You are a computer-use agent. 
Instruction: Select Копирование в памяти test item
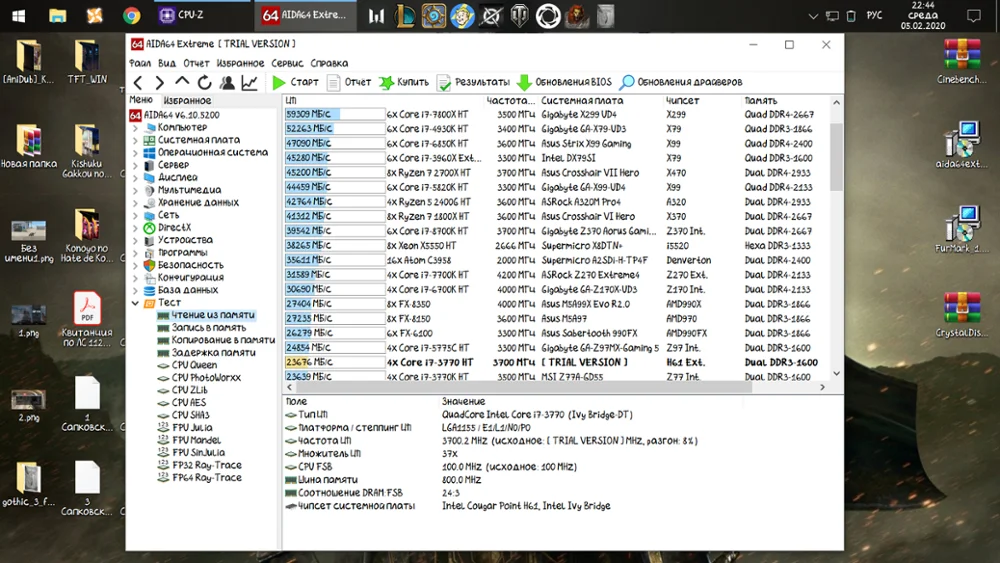[216, 340]
